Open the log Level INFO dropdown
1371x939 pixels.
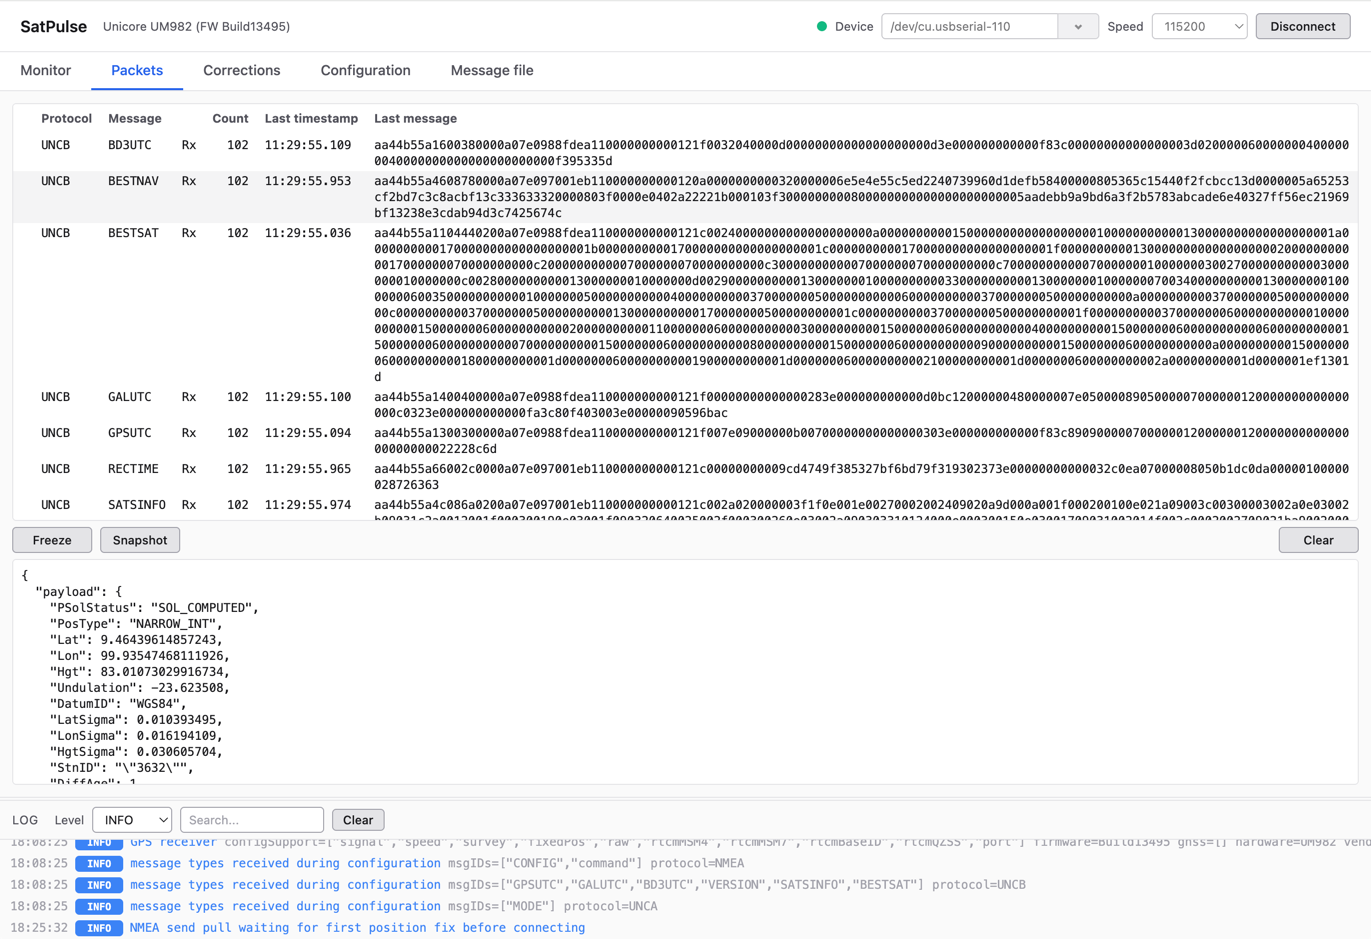(132, 820)
